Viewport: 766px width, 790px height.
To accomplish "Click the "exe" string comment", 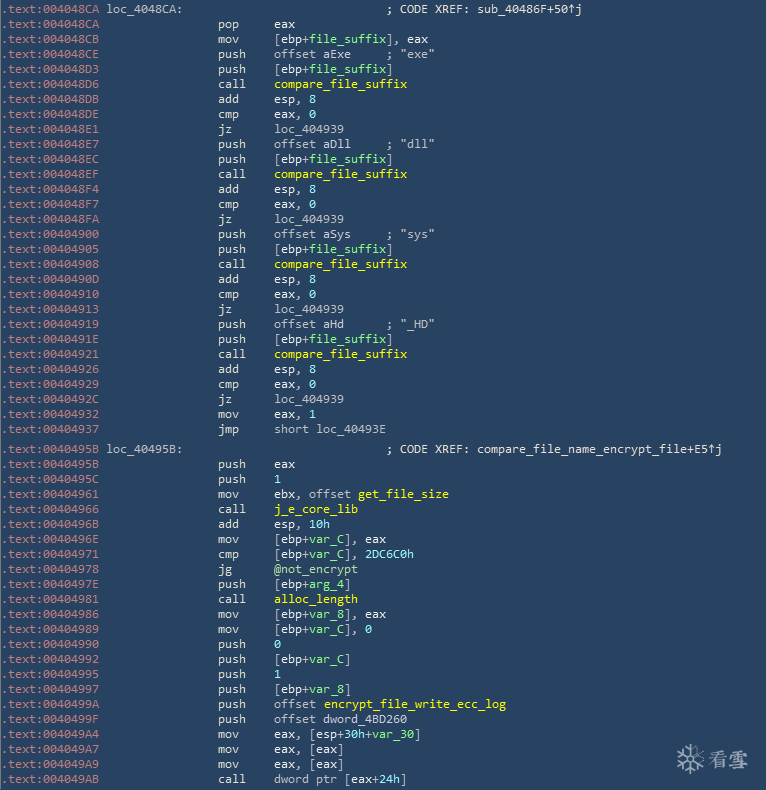I will click(x=417, y=54).
